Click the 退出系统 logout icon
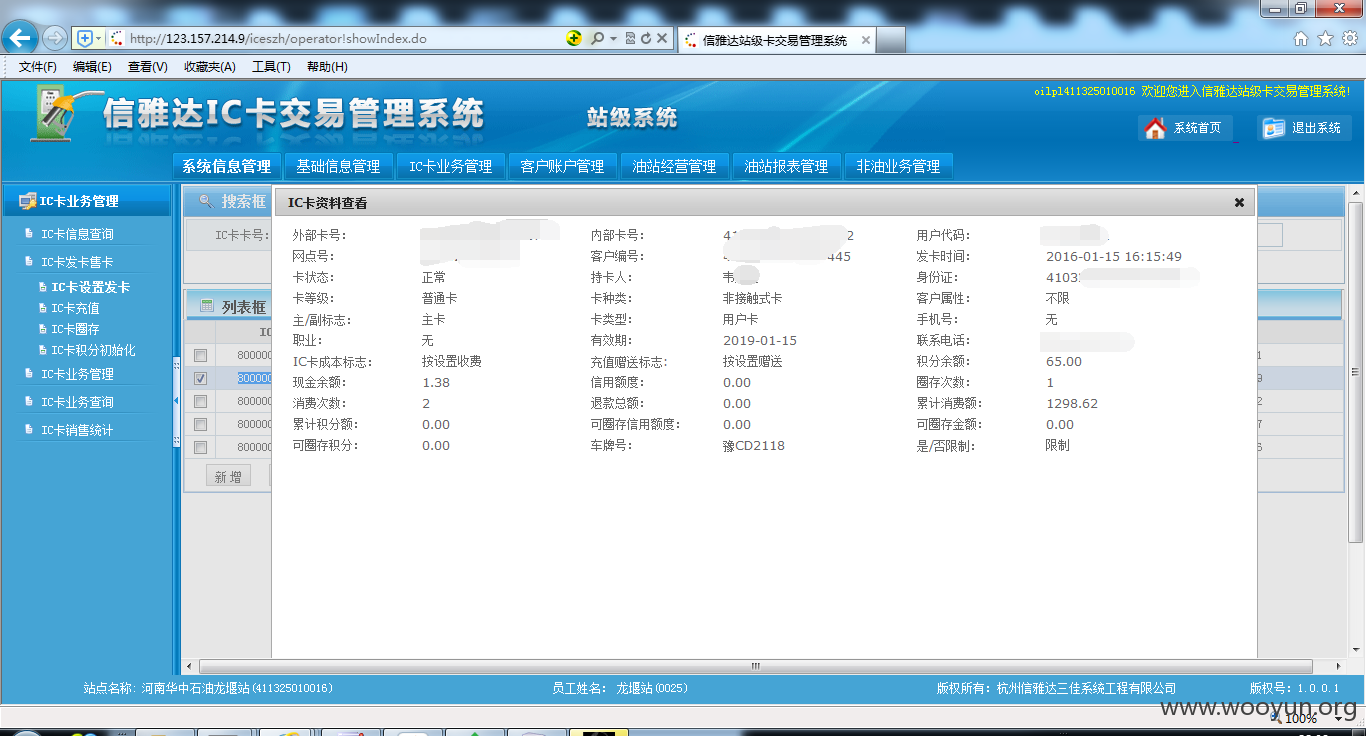Viewport: 1366px width, 736px height. point(1273,128)
